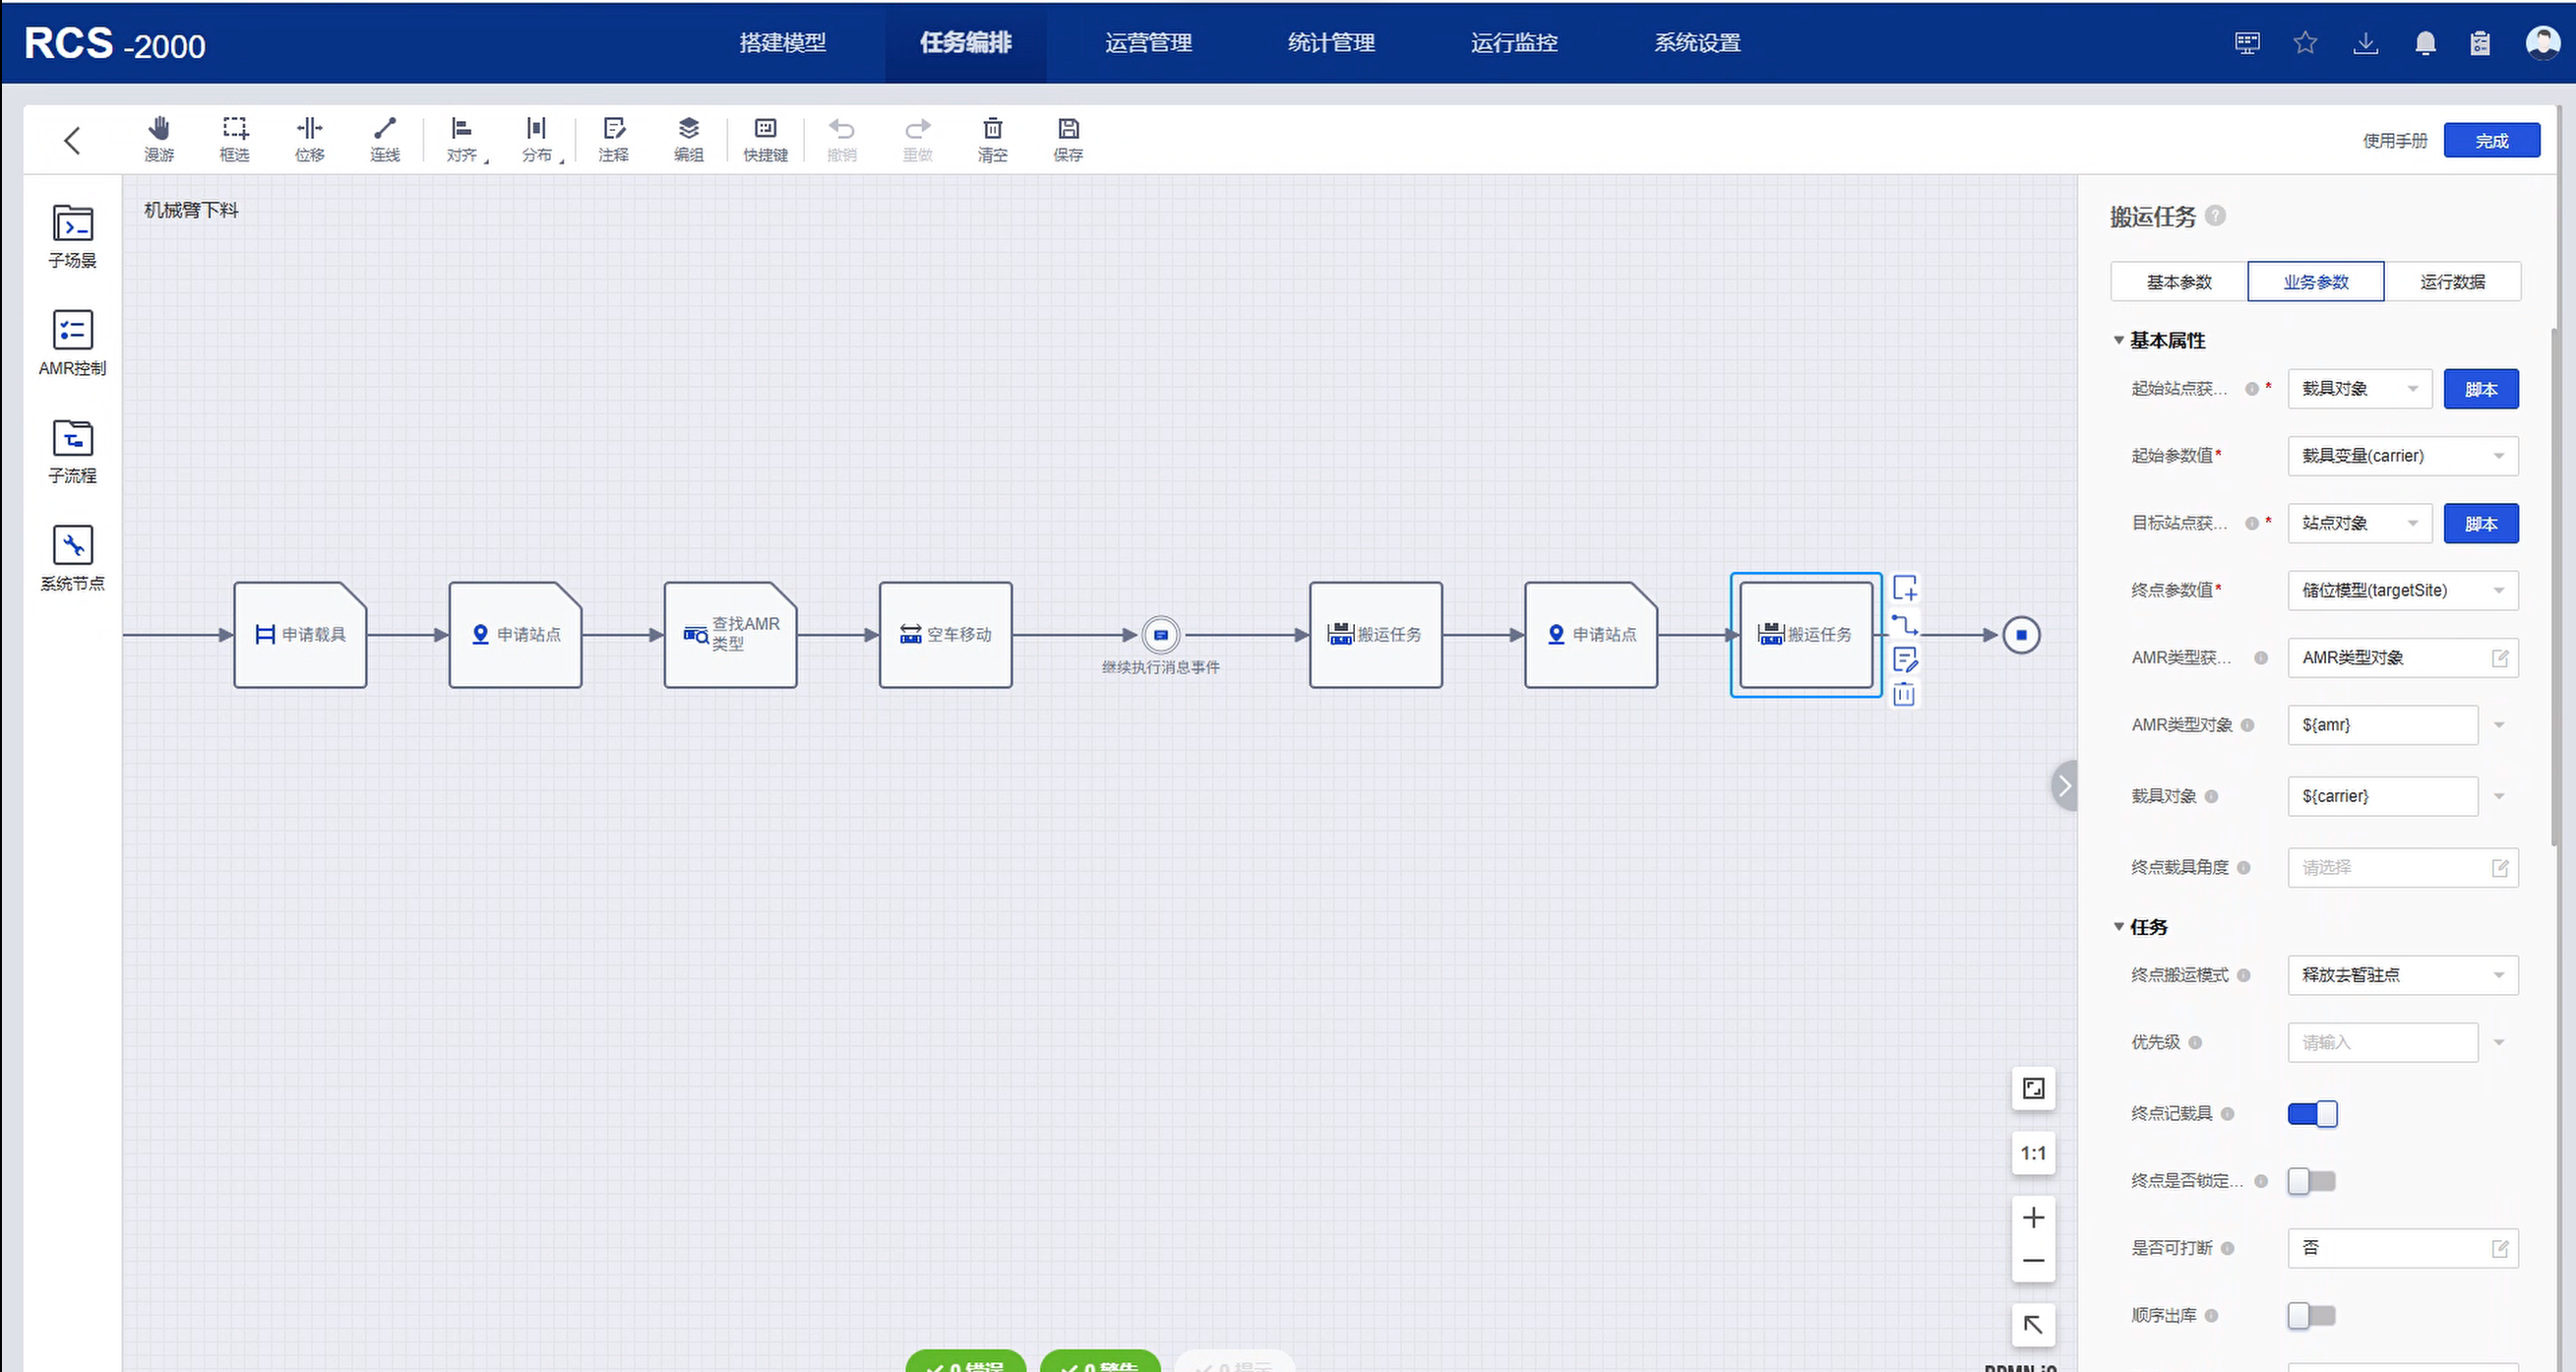Go back using the left arrow icon
This screenshot has height=1372, width=2576.
(72, 140)
